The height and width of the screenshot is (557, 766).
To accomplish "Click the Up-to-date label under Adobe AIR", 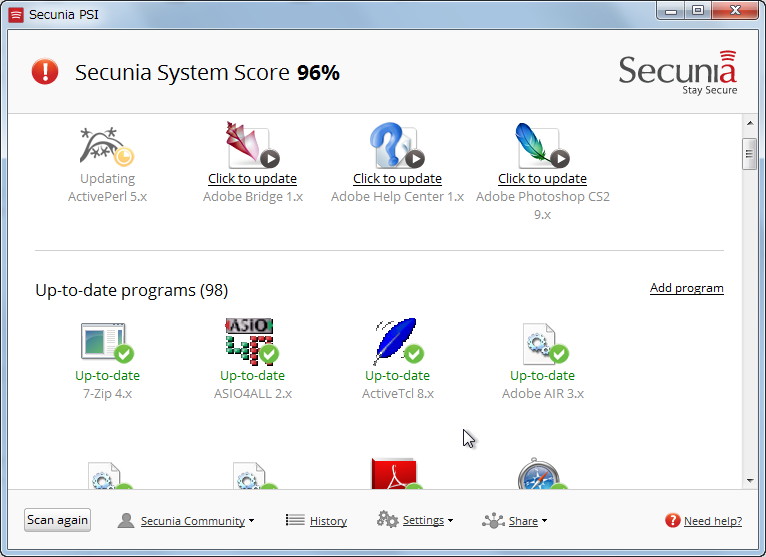I will click(543, 375).
